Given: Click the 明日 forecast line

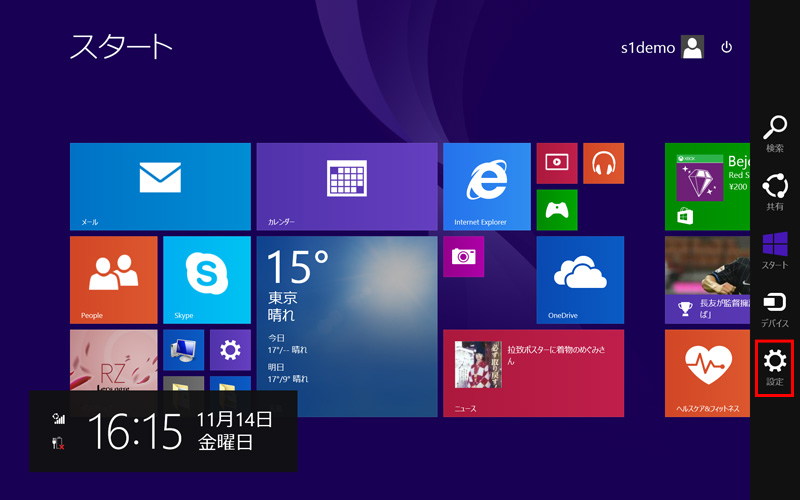Looking at the screenshot, I should (288, 373).
